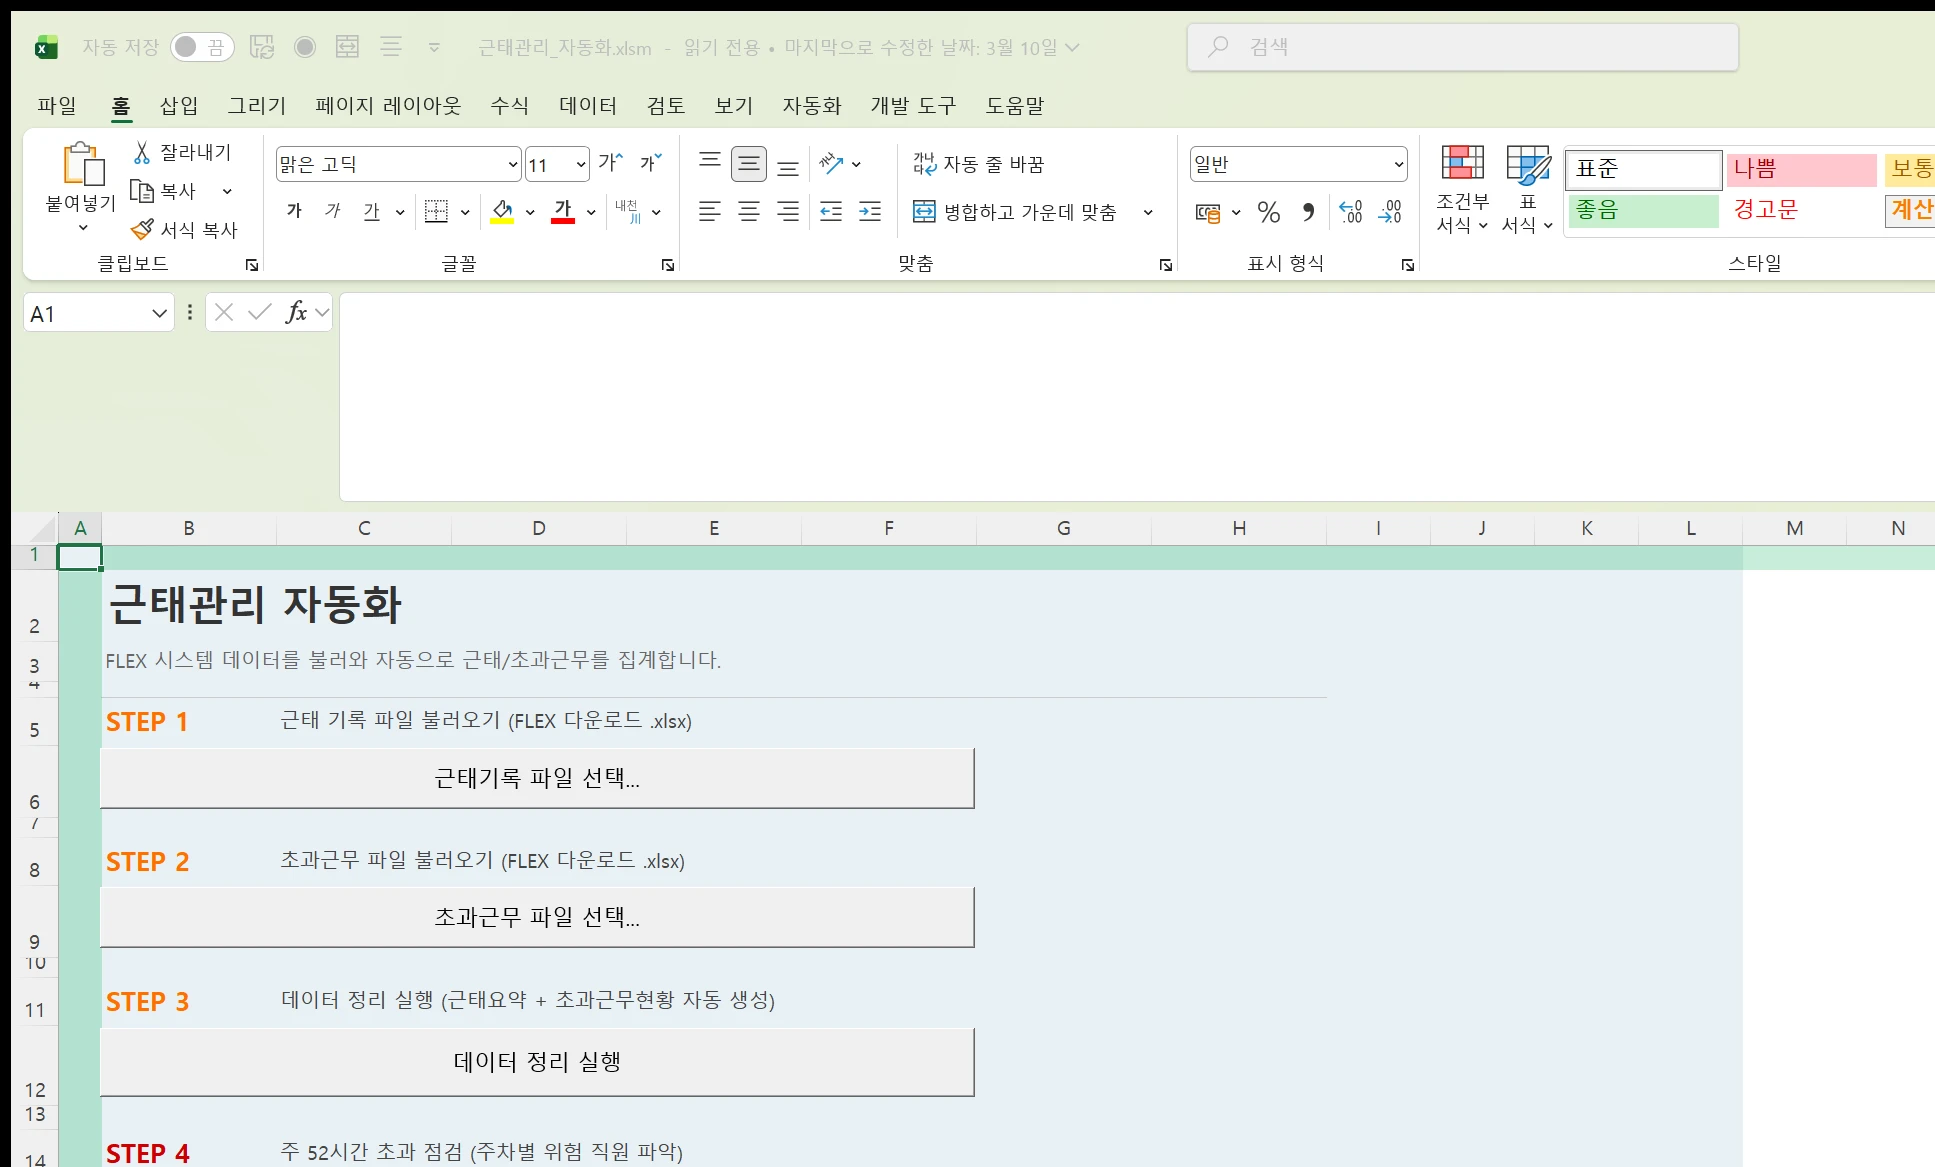Open the 수식 (Formulas) tab

click(x=509, y=105)
